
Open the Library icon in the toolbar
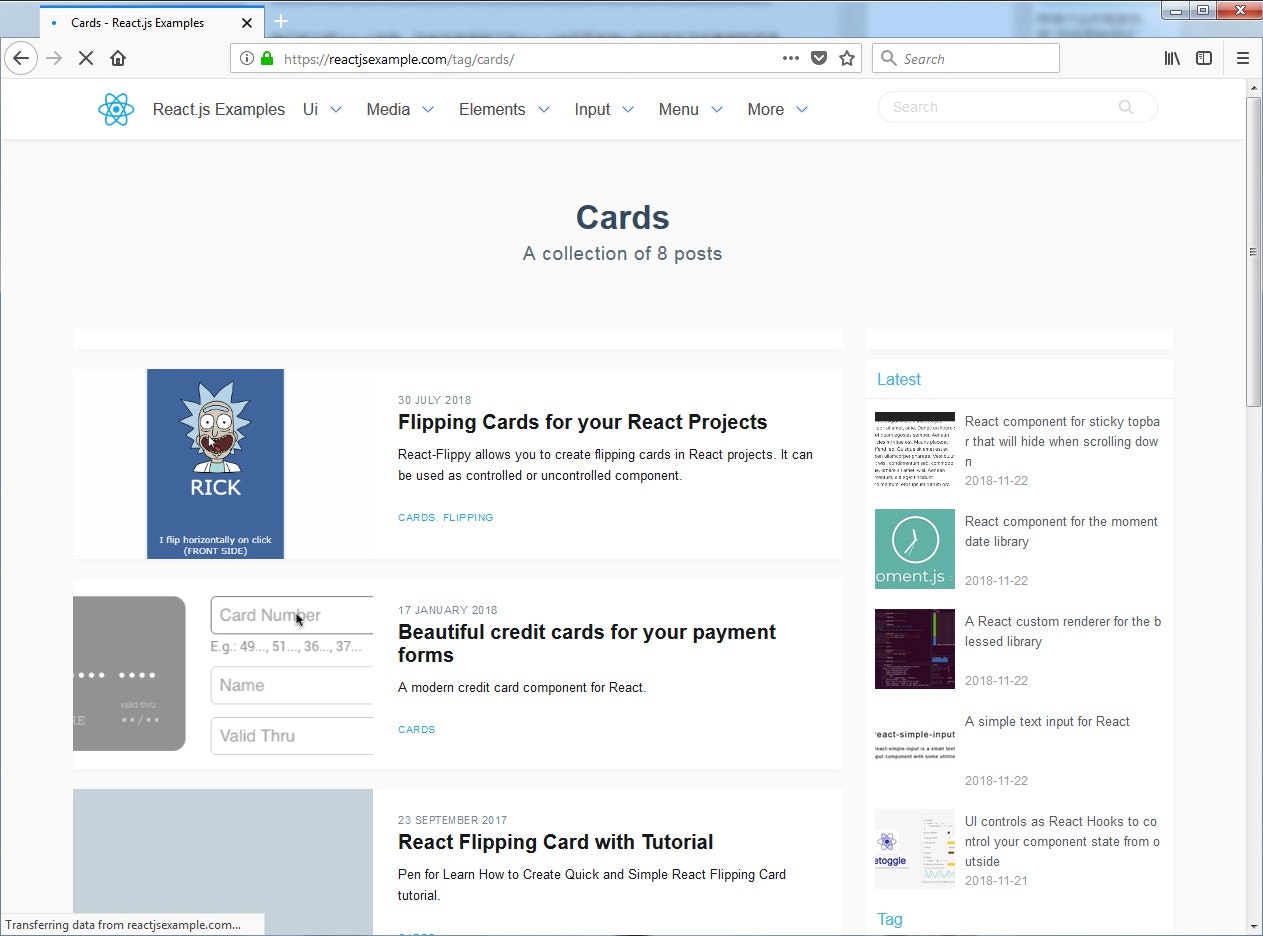pyautogui.click(x=1171, y=58)
